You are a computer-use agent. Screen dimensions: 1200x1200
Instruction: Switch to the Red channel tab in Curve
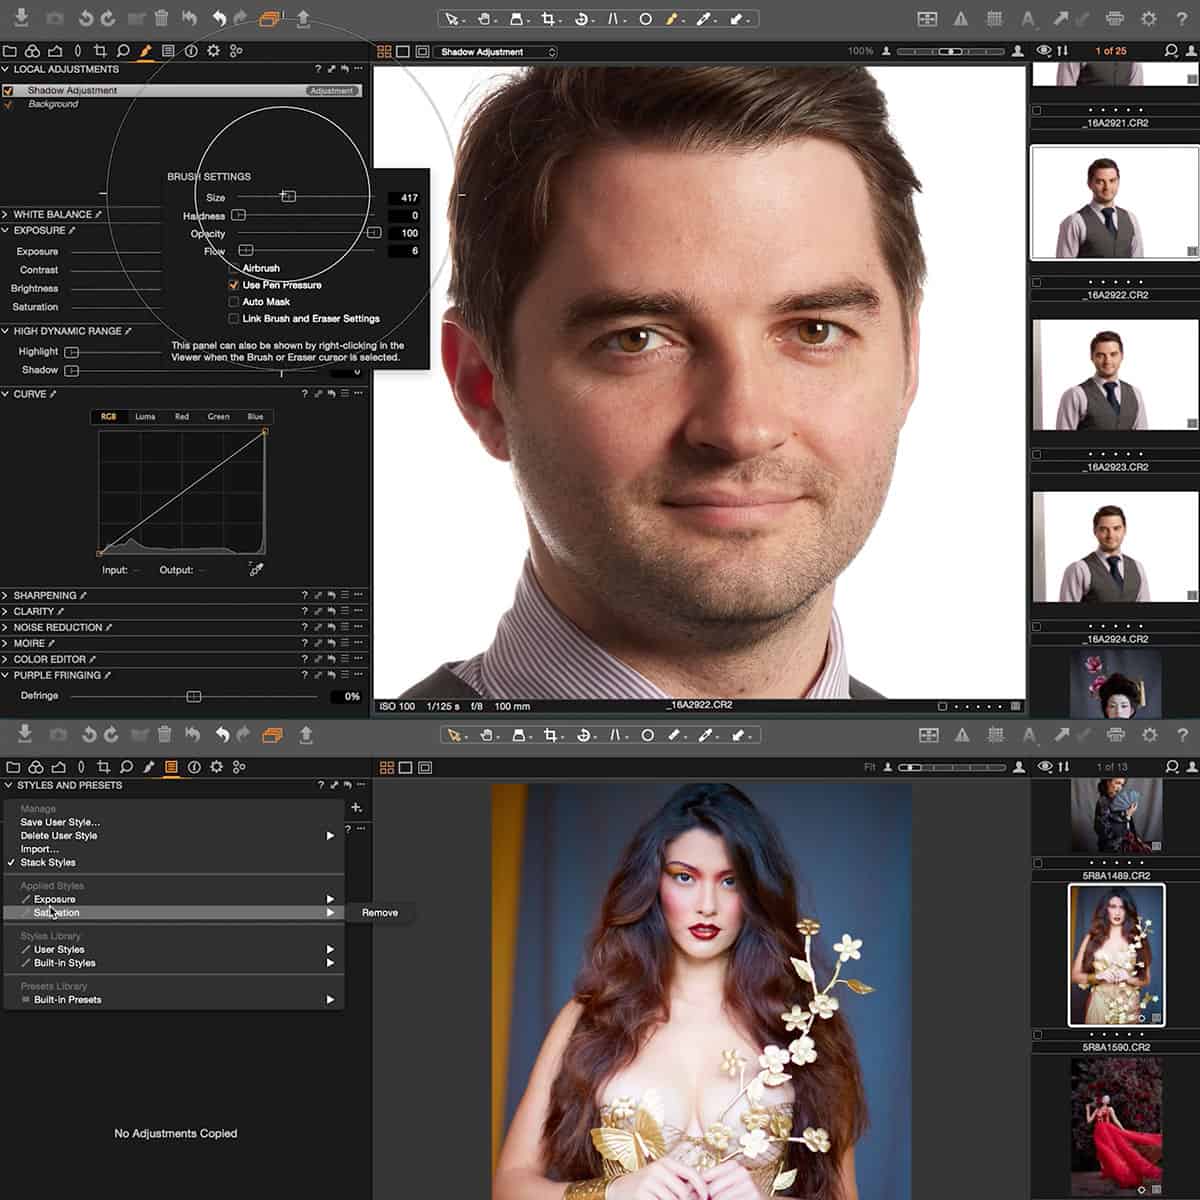[x=181, y=417]
